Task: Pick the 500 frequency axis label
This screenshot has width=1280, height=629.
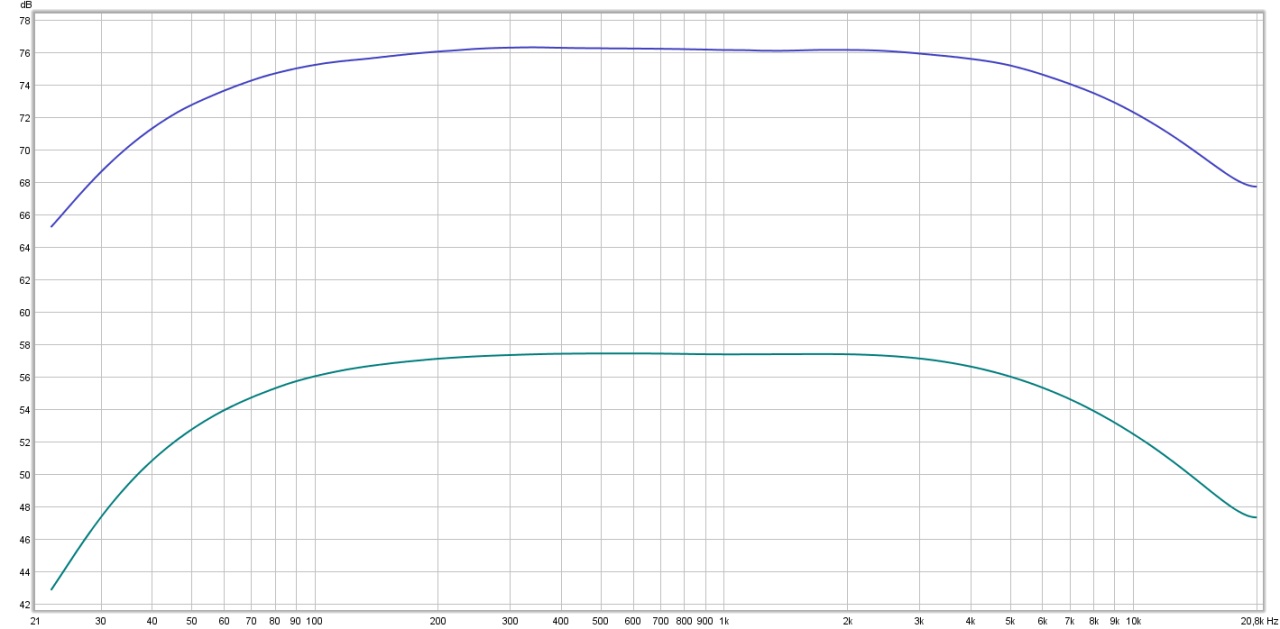Action: pyautogui.click(x=600, y=621)
